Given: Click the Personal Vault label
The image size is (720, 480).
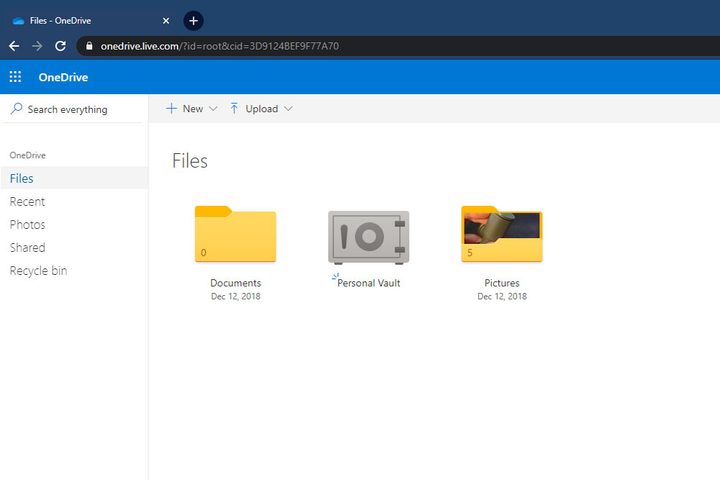Looking at the screenshot, I should click(x=369, y=283).
